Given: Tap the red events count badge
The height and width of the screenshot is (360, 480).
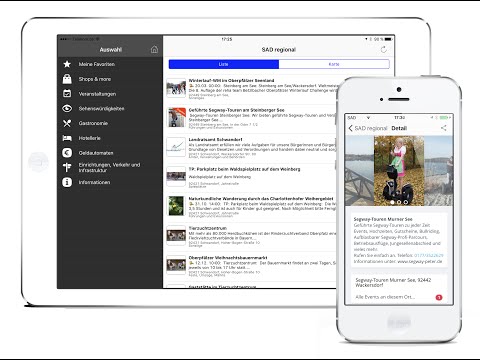Looking at the screenshot, I should click(x=439, y=297).
